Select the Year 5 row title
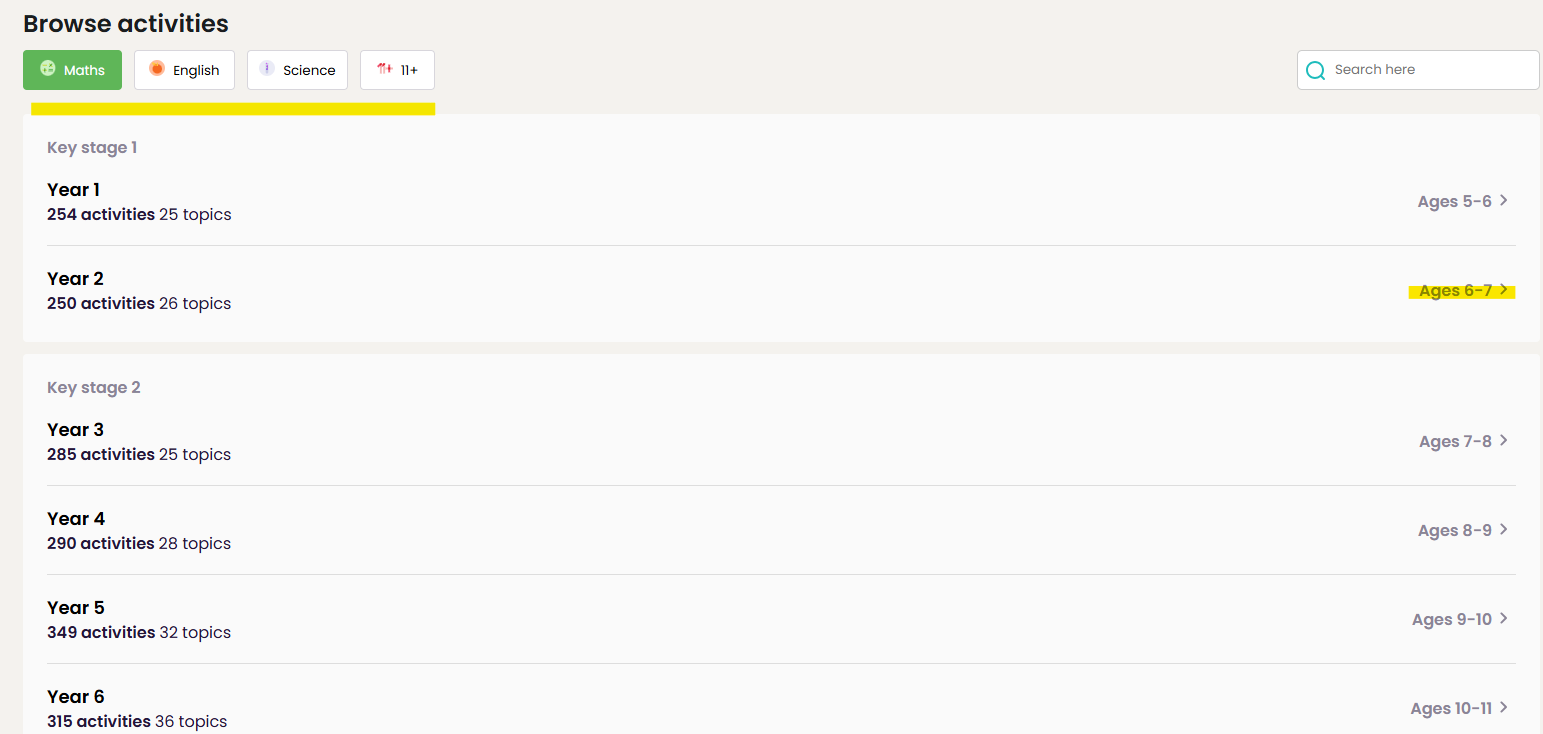Viewport: 1543px width, 734px height. click(76, 608)
